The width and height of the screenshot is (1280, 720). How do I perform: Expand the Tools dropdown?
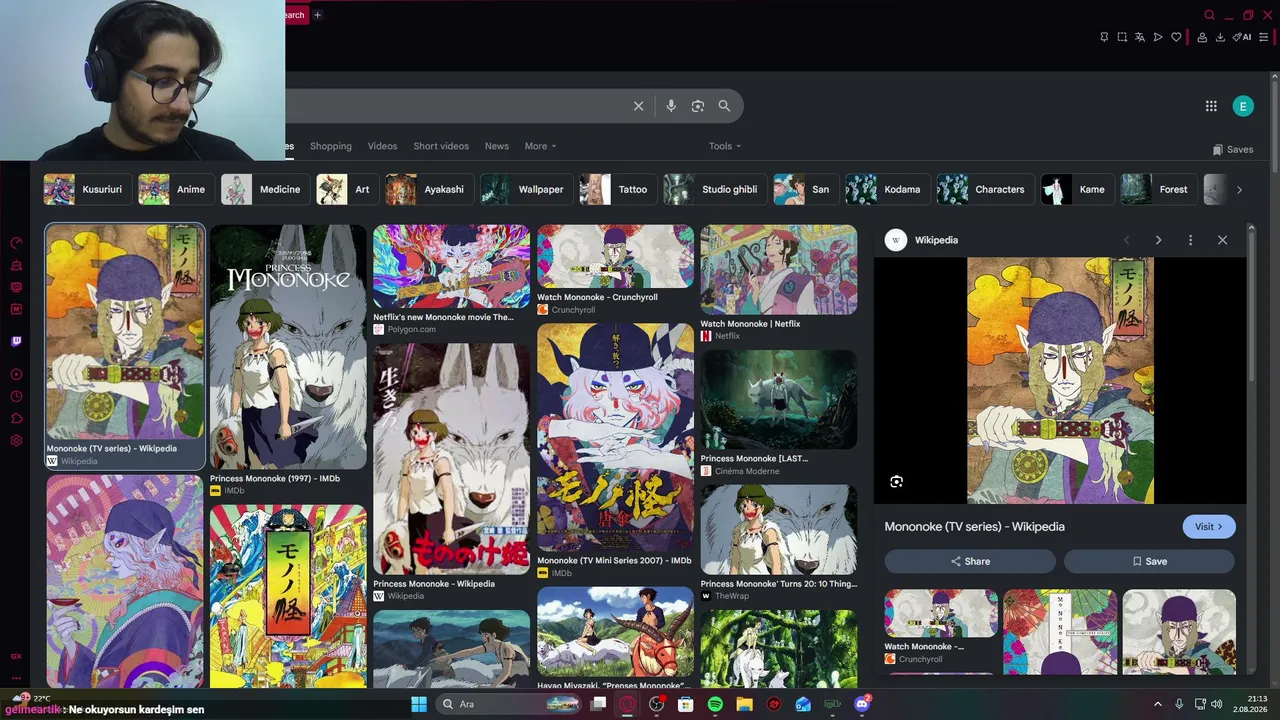tap(725, 146)
